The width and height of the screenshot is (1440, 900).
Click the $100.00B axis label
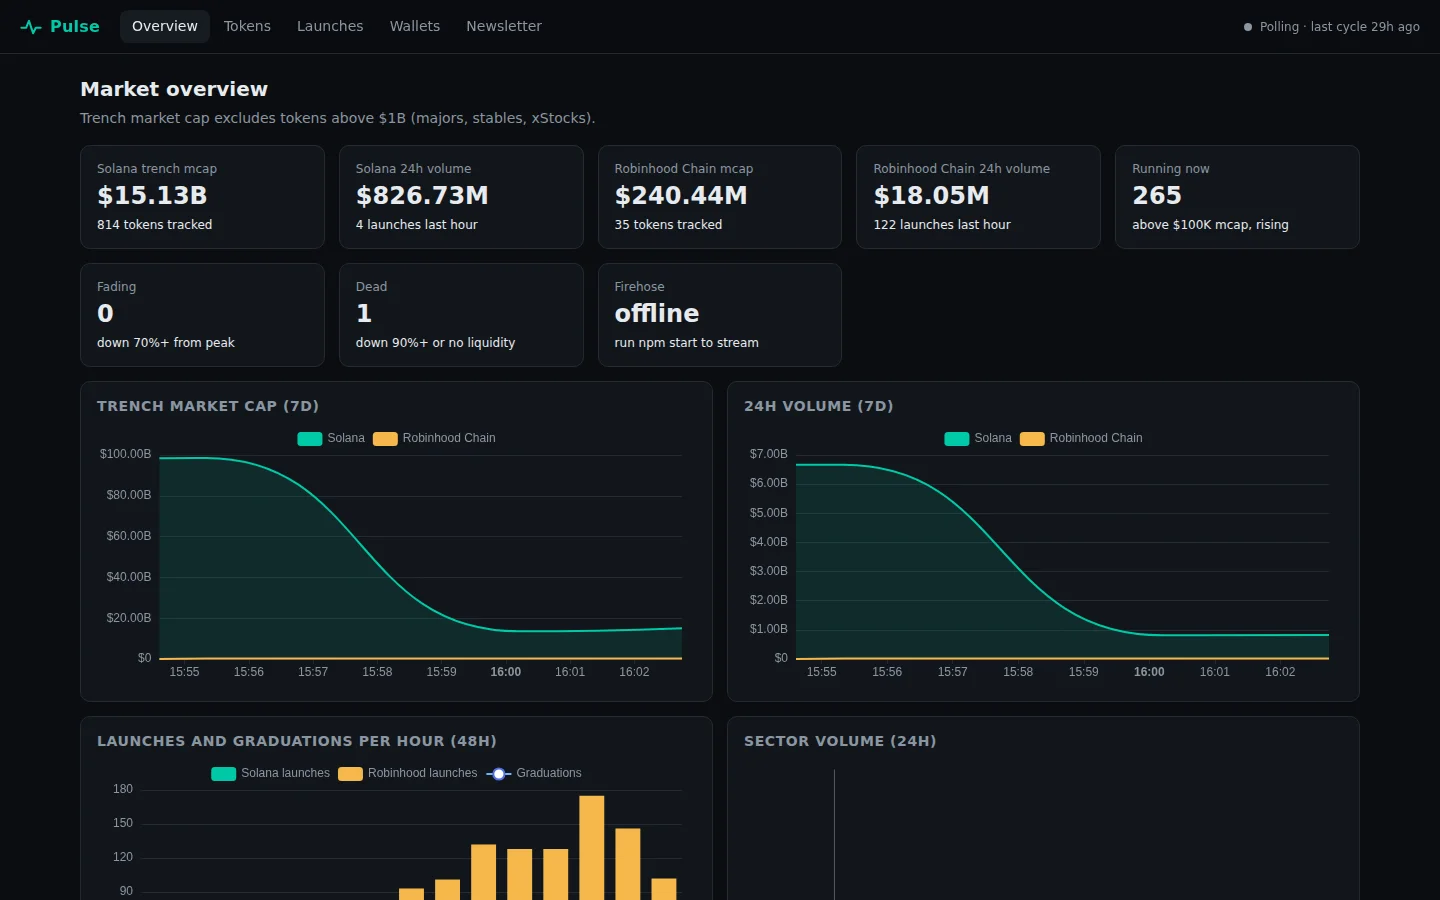[125, 454]
